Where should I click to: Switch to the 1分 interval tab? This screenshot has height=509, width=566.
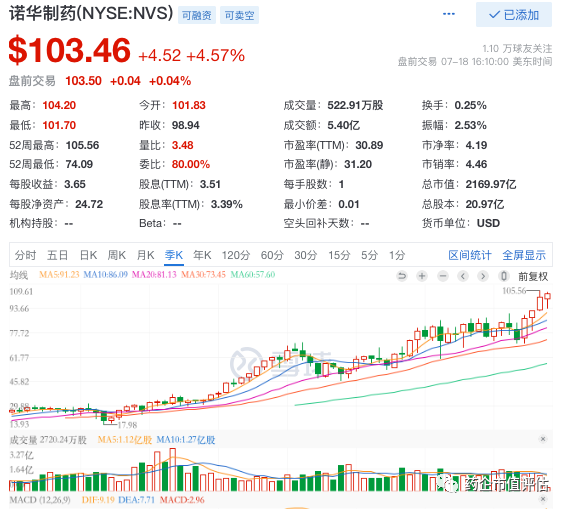397,255
